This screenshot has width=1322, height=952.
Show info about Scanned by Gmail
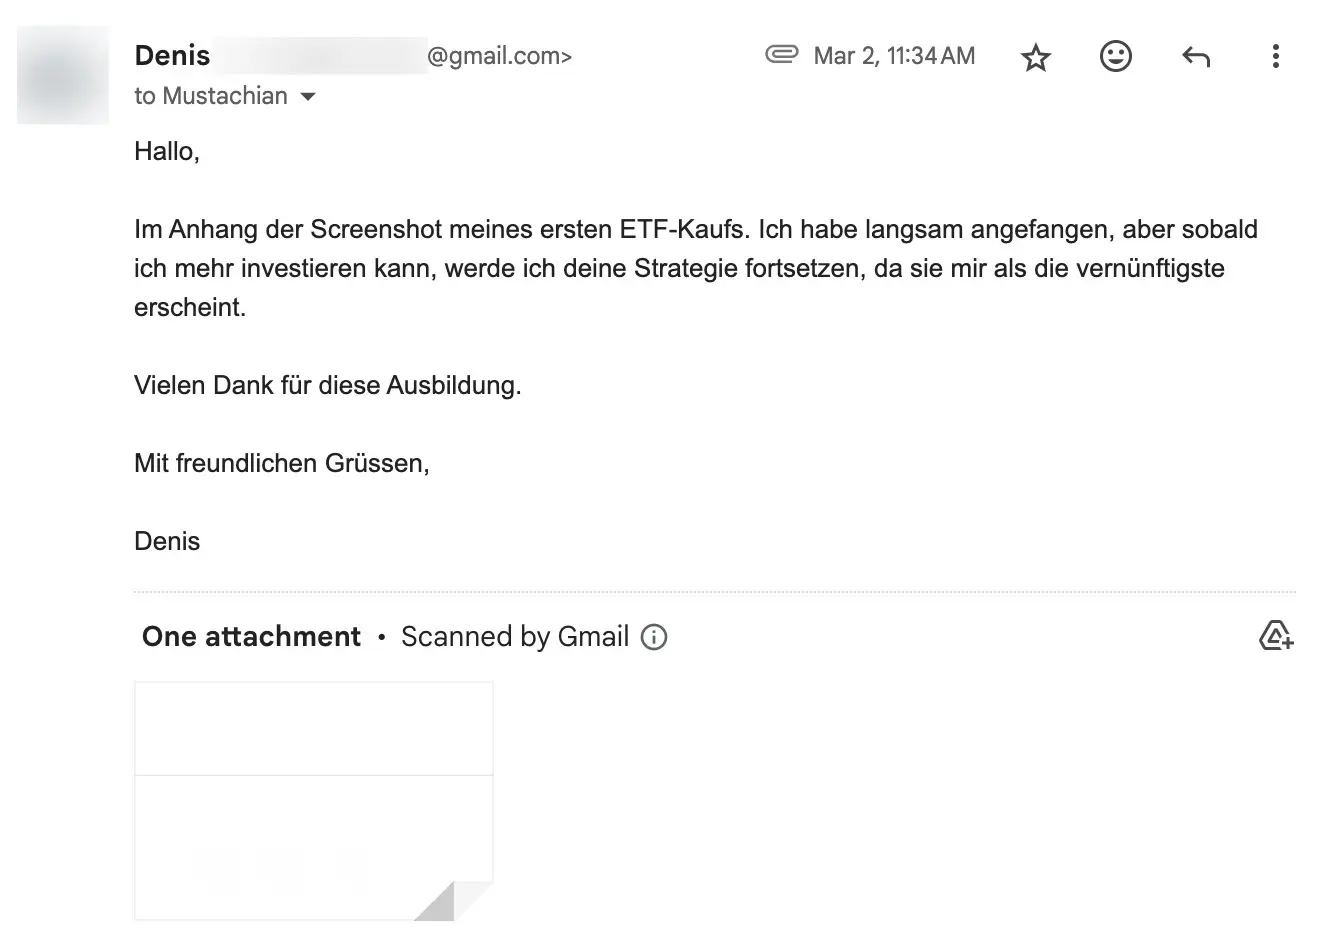[x=654, y=637]
